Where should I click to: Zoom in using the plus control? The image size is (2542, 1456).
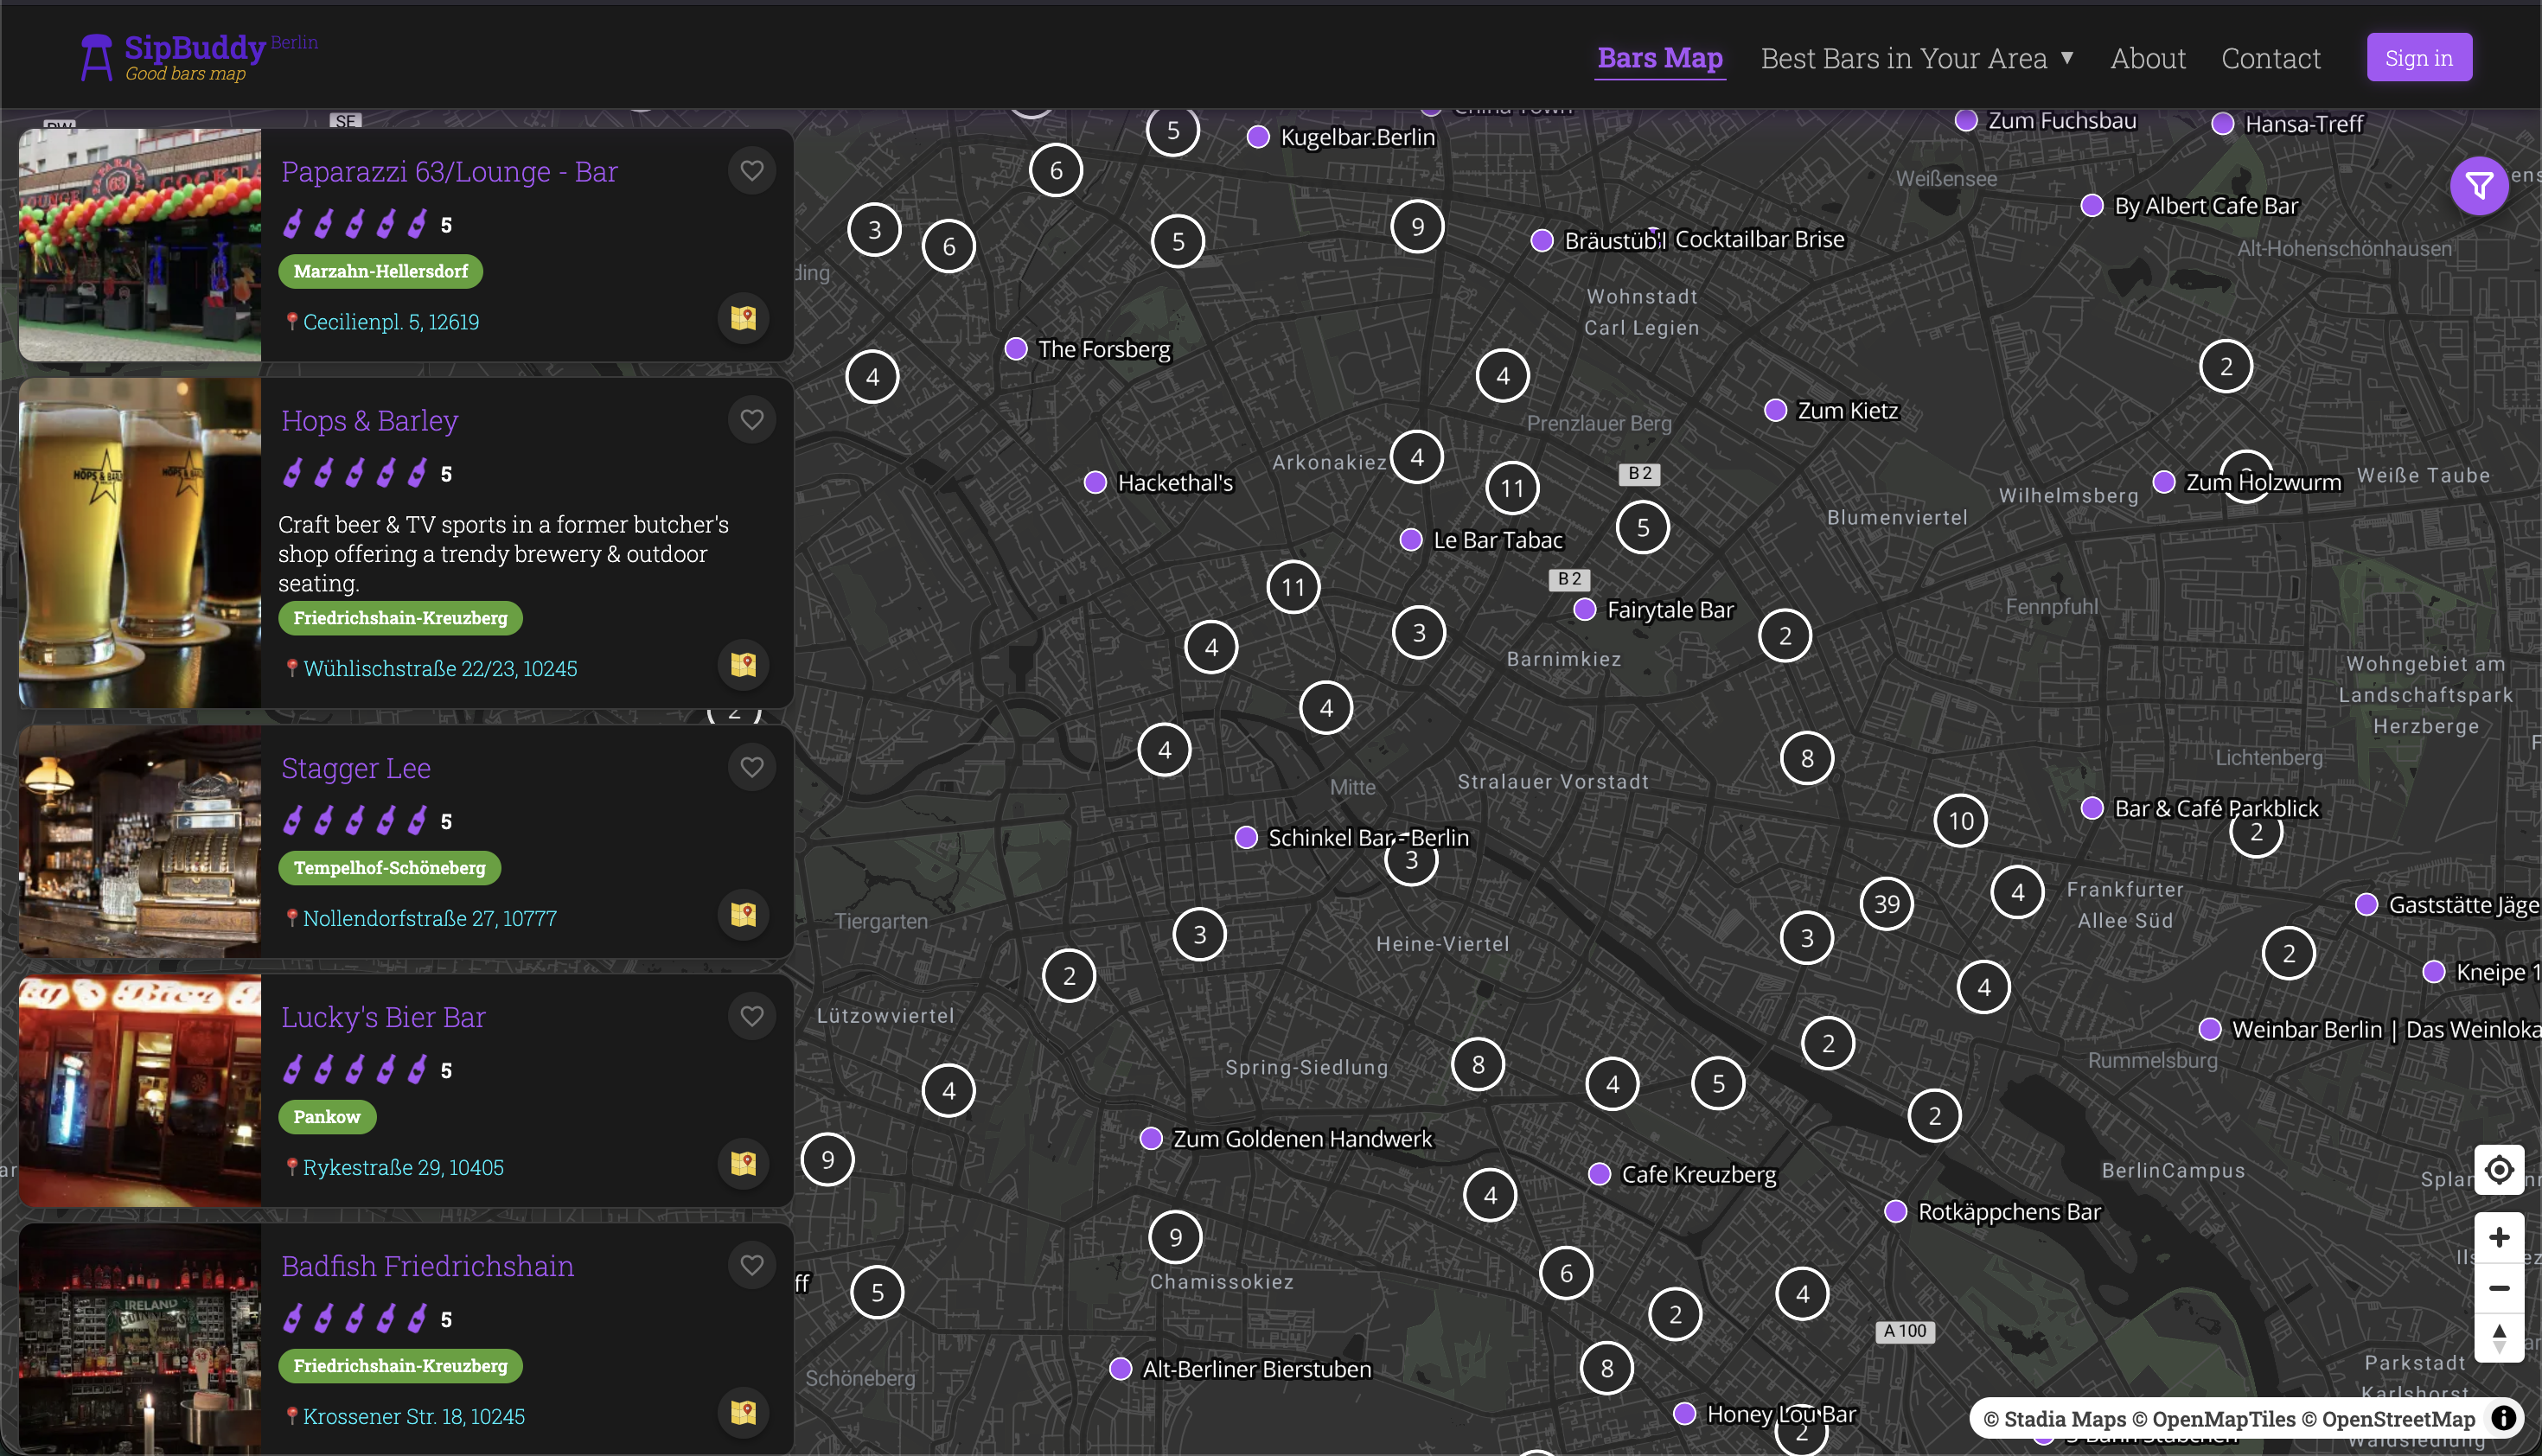tap(2500, 1236)
